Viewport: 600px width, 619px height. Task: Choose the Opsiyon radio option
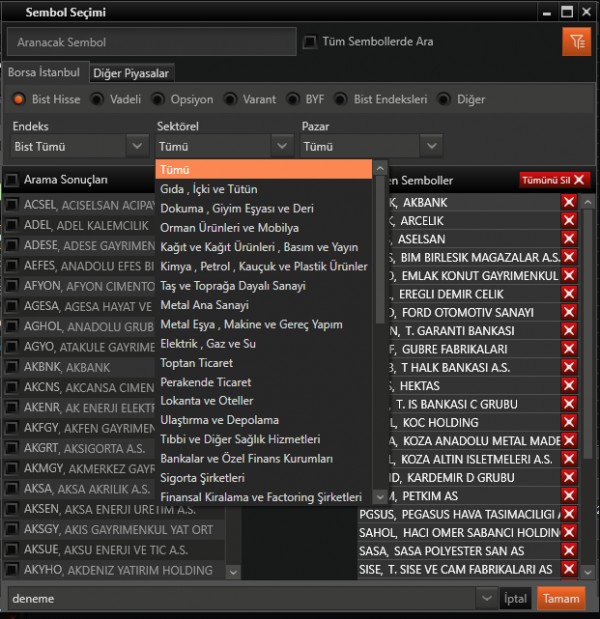[x=158, y=99]
